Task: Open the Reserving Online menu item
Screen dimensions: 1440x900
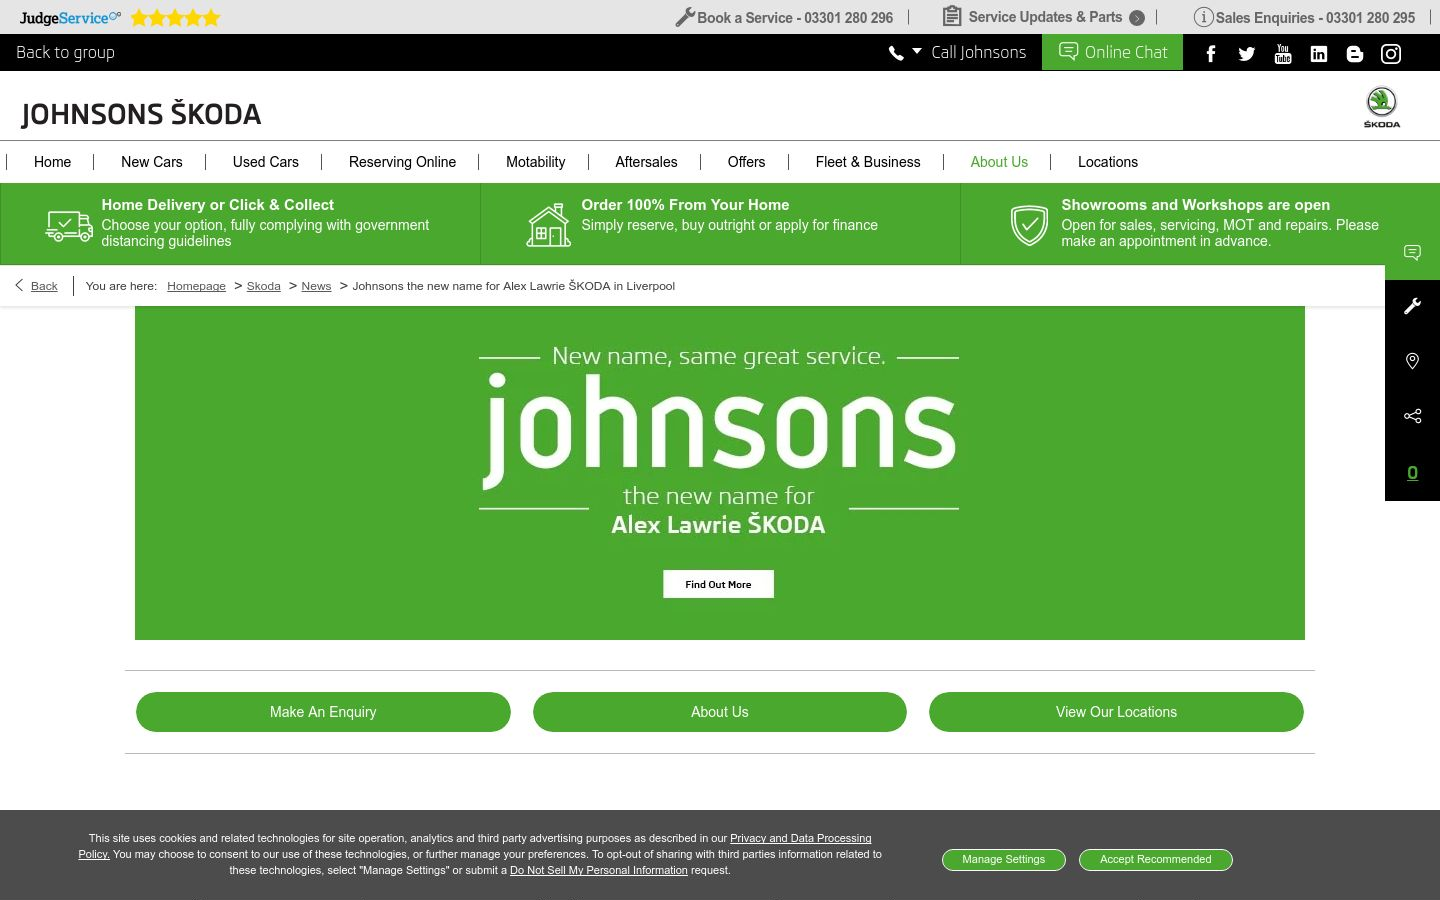Action: coord(402,162)
